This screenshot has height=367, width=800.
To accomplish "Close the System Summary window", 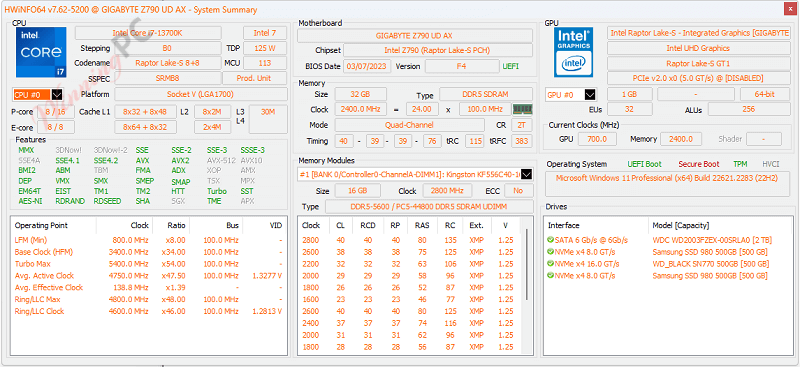I will [x=790, y=10].
